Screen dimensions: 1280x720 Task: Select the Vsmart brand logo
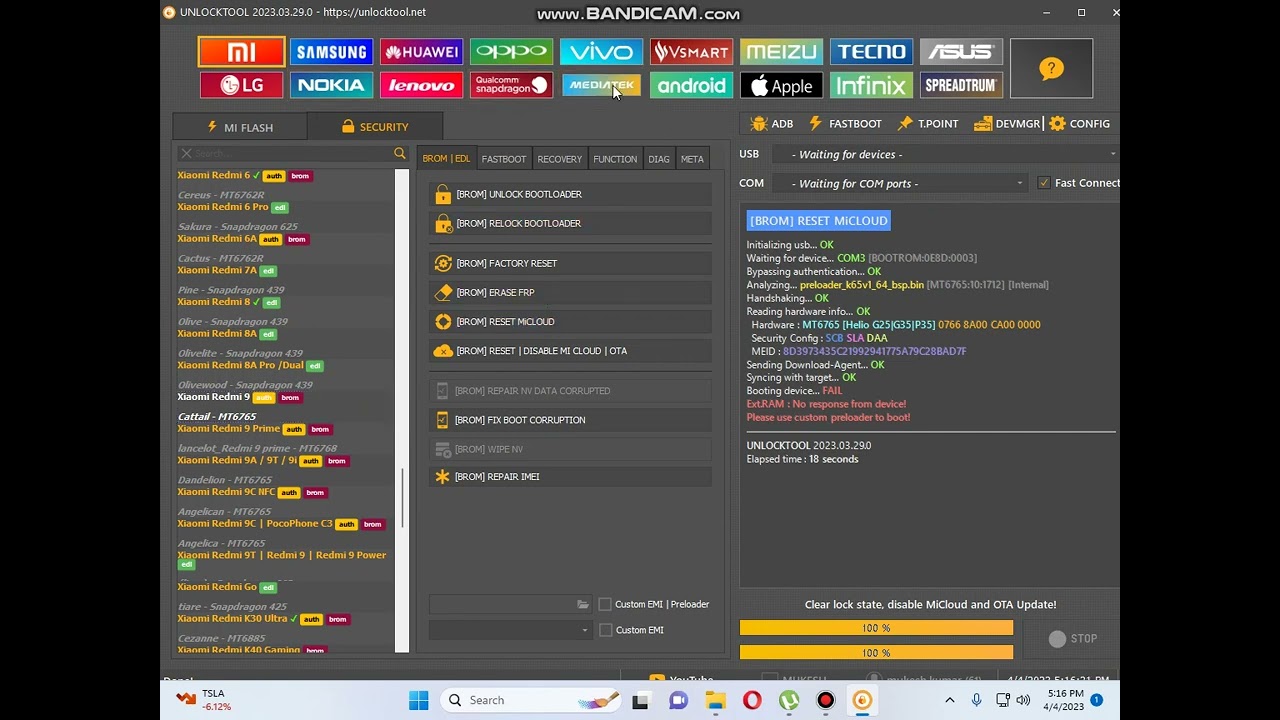pos(691,52)
